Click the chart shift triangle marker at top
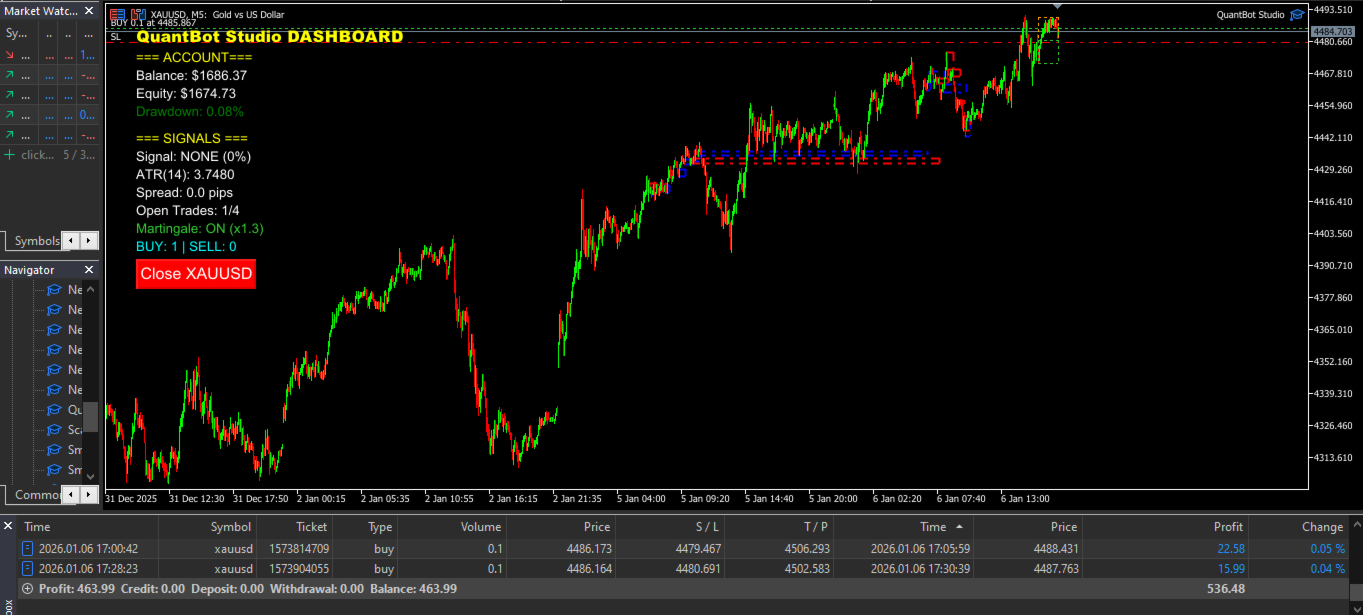This screenshot has height=615, width=1363. [1058, 8]
